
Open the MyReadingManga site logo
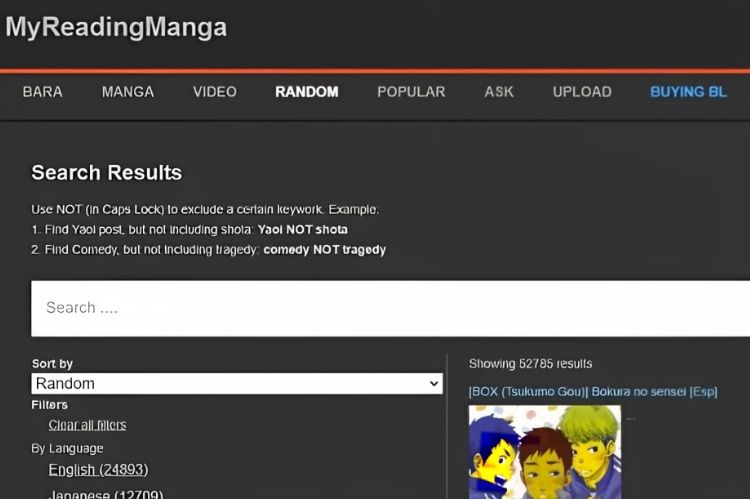coord(116,27)
